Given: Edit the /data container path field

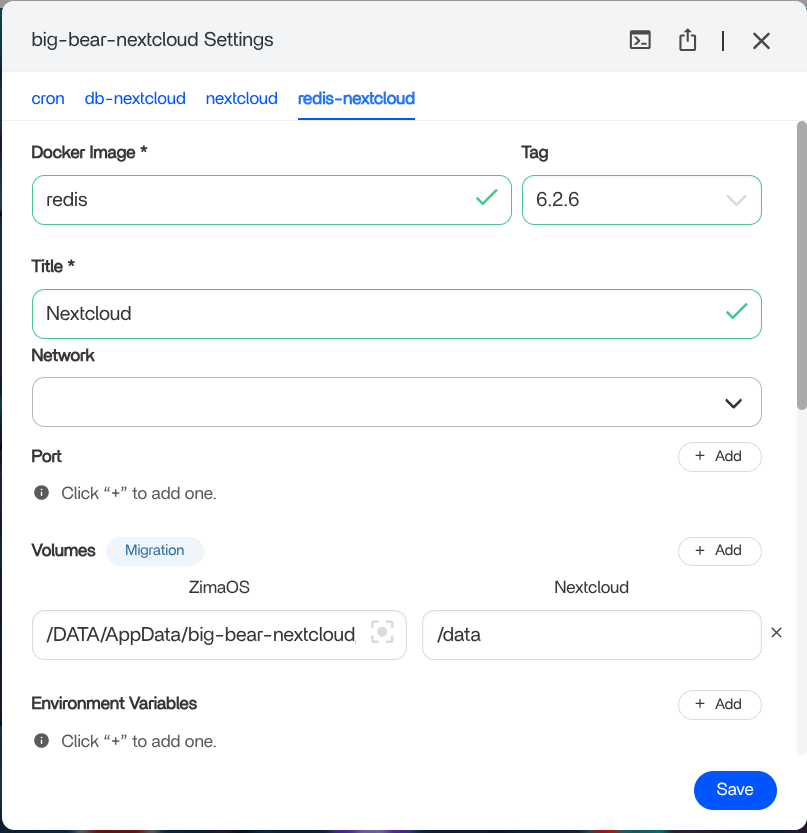Looking at the screenshot, I should [592, 635].
